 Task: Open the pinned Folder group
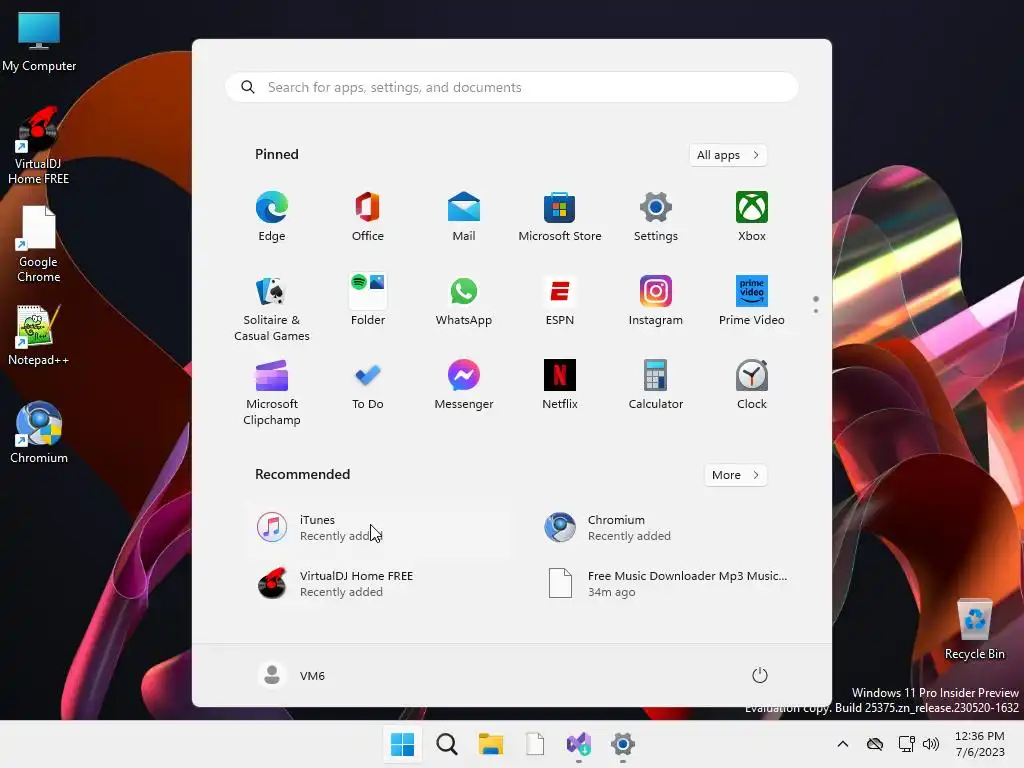point(368,300)
